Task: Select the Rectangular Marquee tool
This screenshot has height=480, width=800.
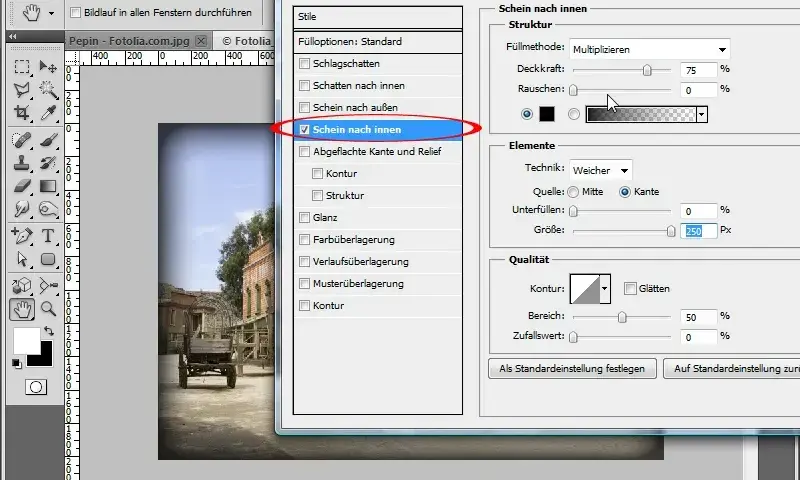Action: [21, 67]
